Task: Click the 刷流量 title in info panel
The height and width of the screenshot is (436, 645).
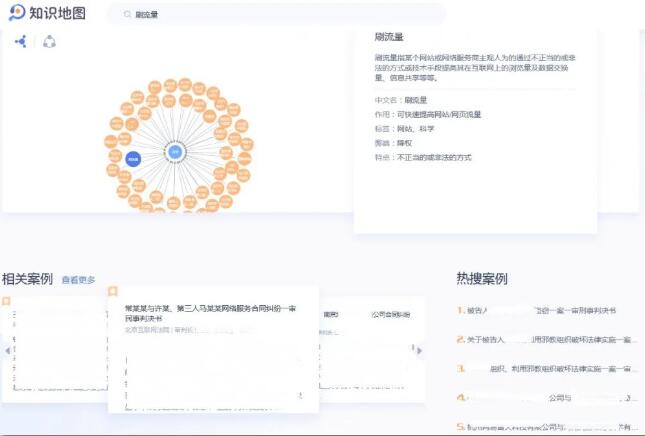Action: (389, 37)
